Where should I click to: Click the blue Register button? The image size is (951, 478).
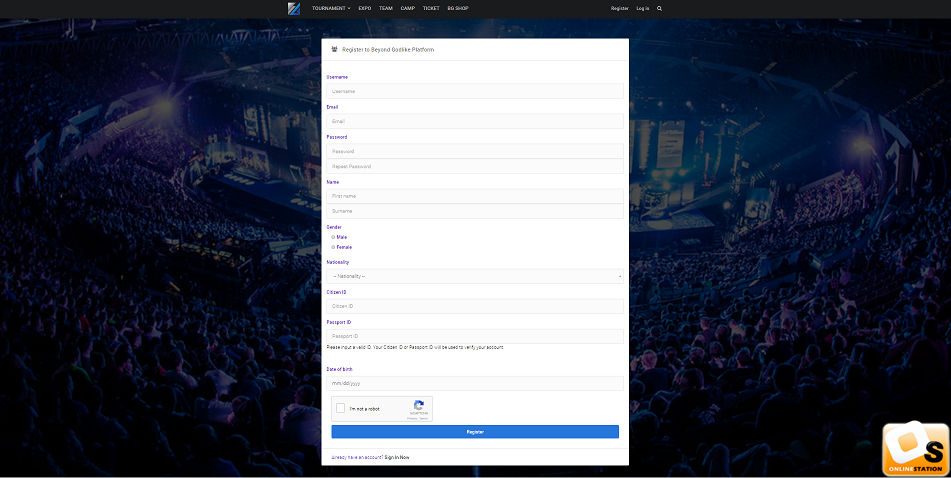pos(475,432)
